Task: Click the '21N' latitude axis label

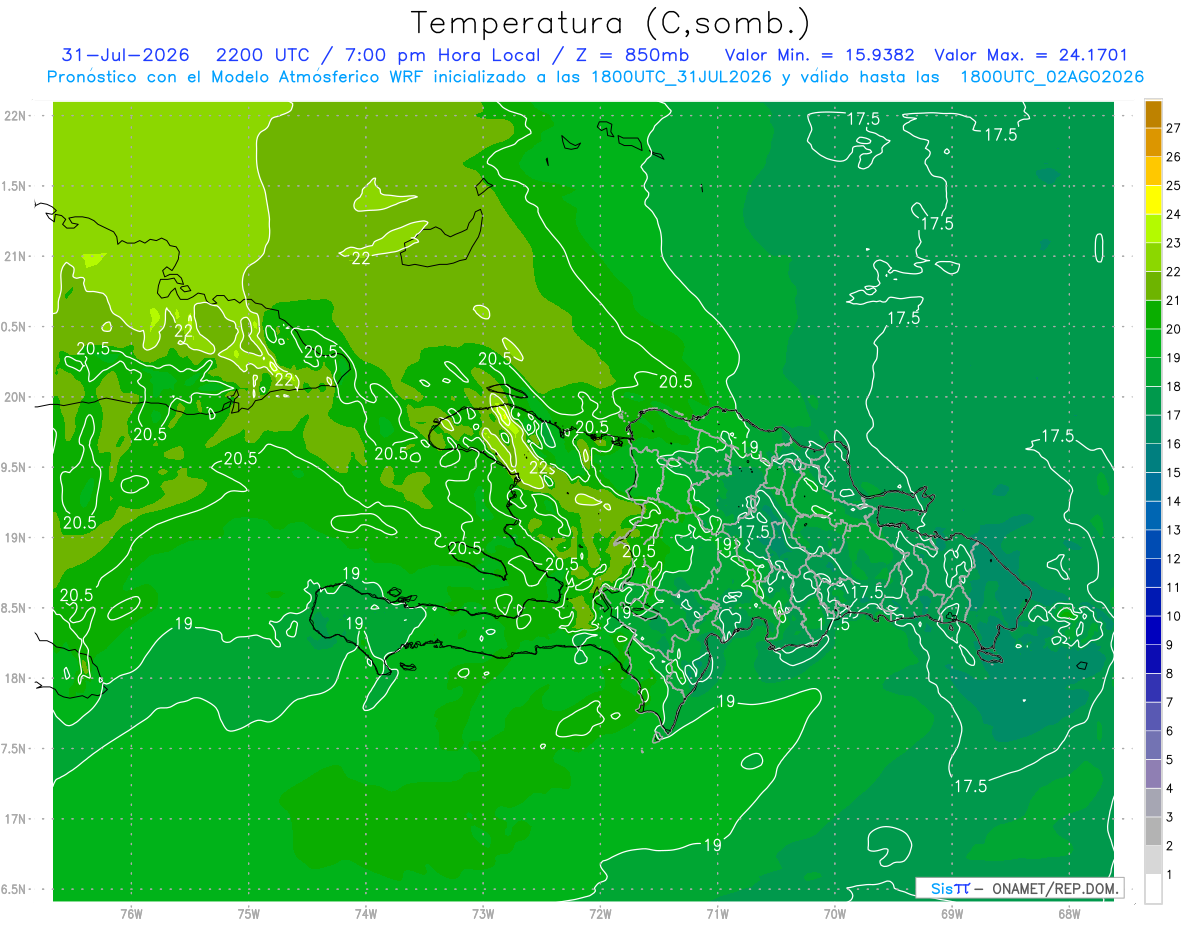Action: tap(15, 256)
